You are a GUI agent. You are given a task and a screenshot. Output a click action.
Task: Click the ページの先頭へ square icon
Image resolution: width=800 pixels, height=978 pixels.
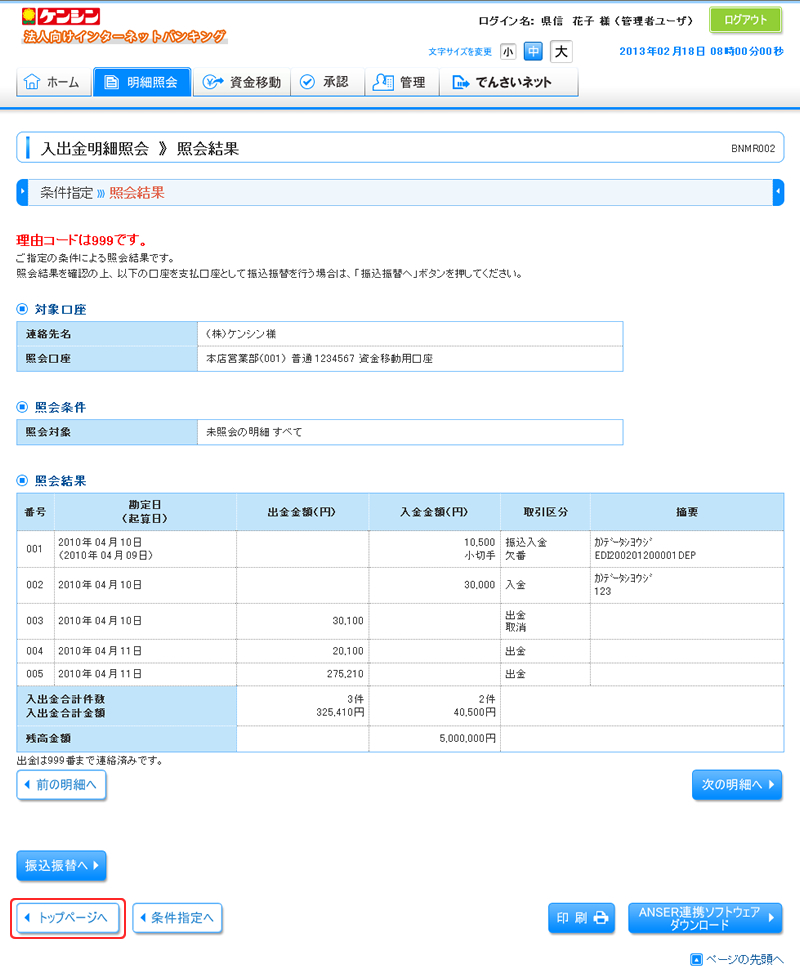[x=696, y=959]
